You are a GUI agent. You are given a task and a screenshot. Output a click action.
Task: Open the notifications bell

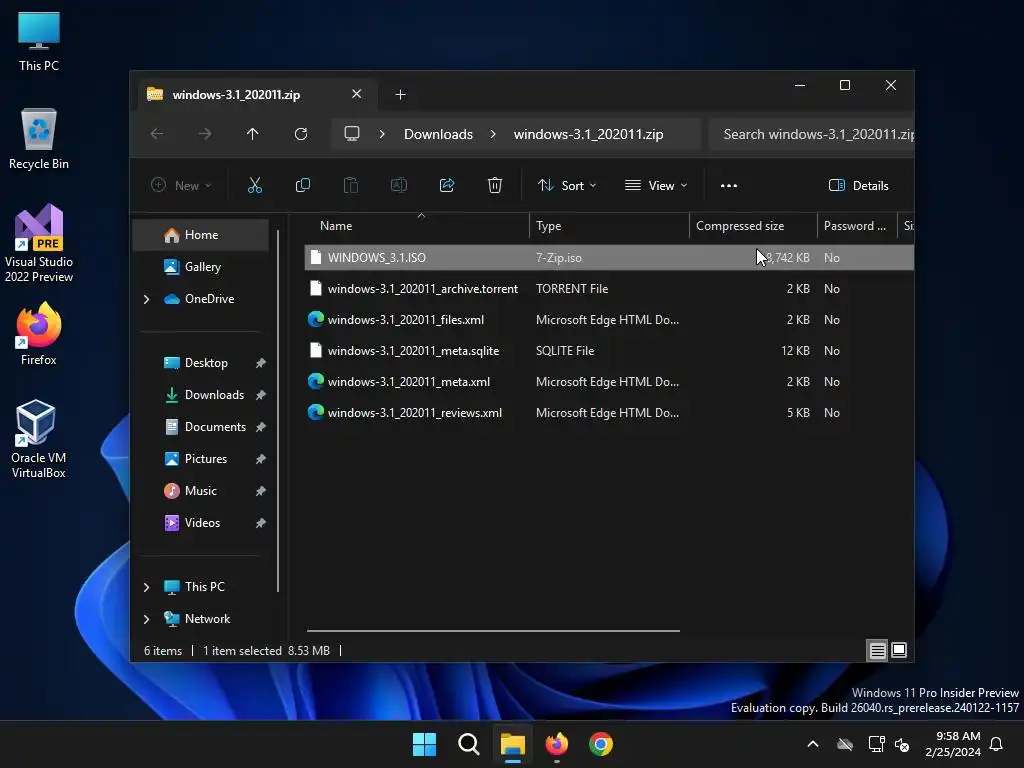997,744
